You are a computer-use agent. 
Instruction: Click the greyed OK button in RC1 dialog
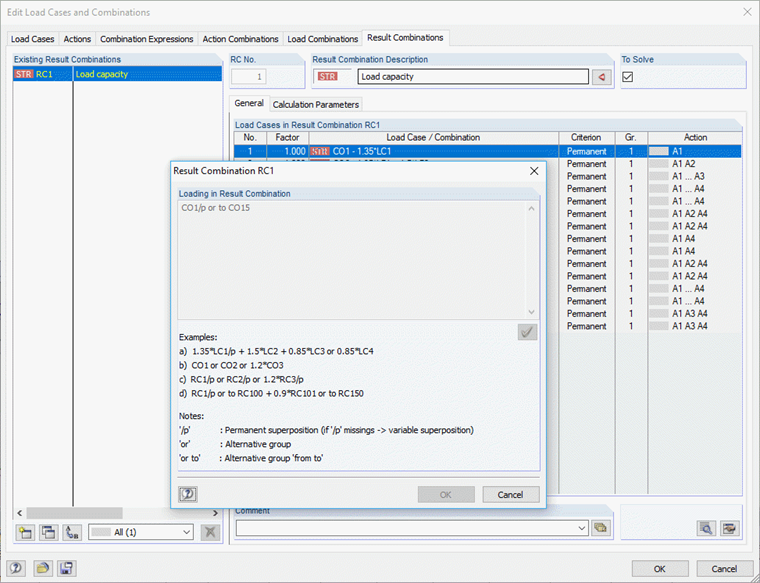tap(446, 494)
